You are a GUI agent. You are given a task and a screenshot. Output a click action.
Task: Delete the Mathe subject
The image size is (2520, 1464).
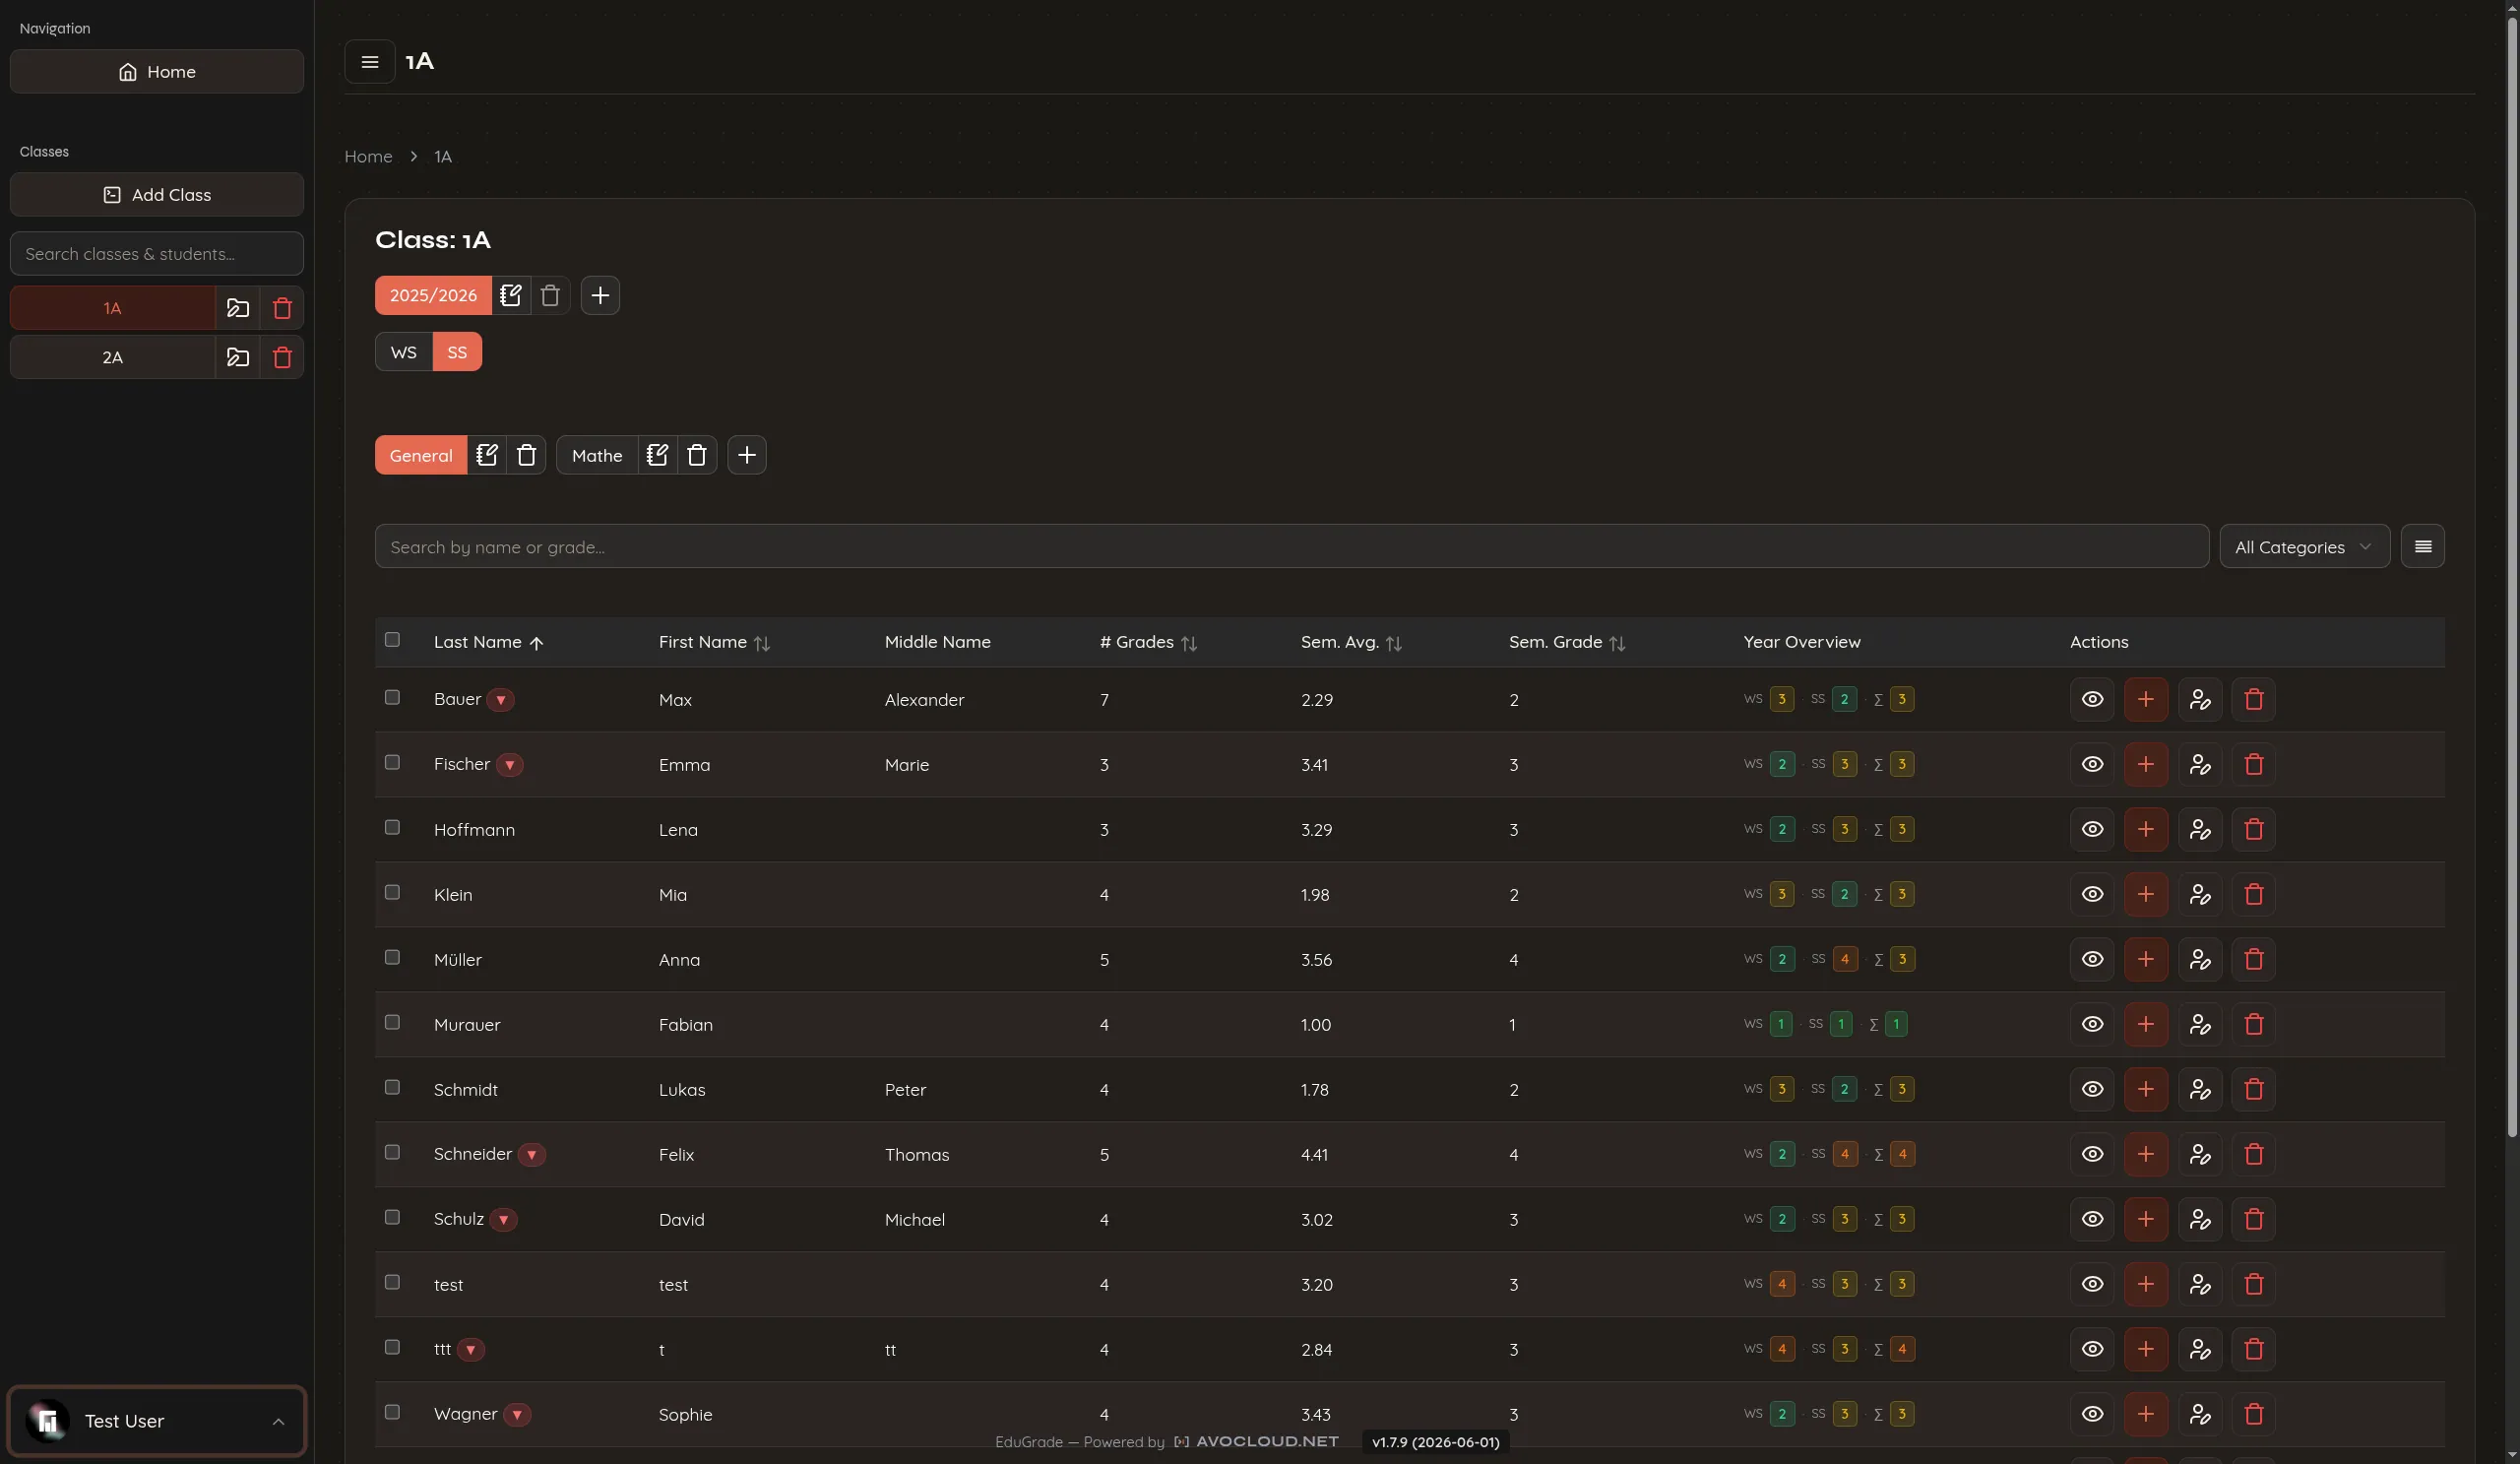click(x=697, y=455)
